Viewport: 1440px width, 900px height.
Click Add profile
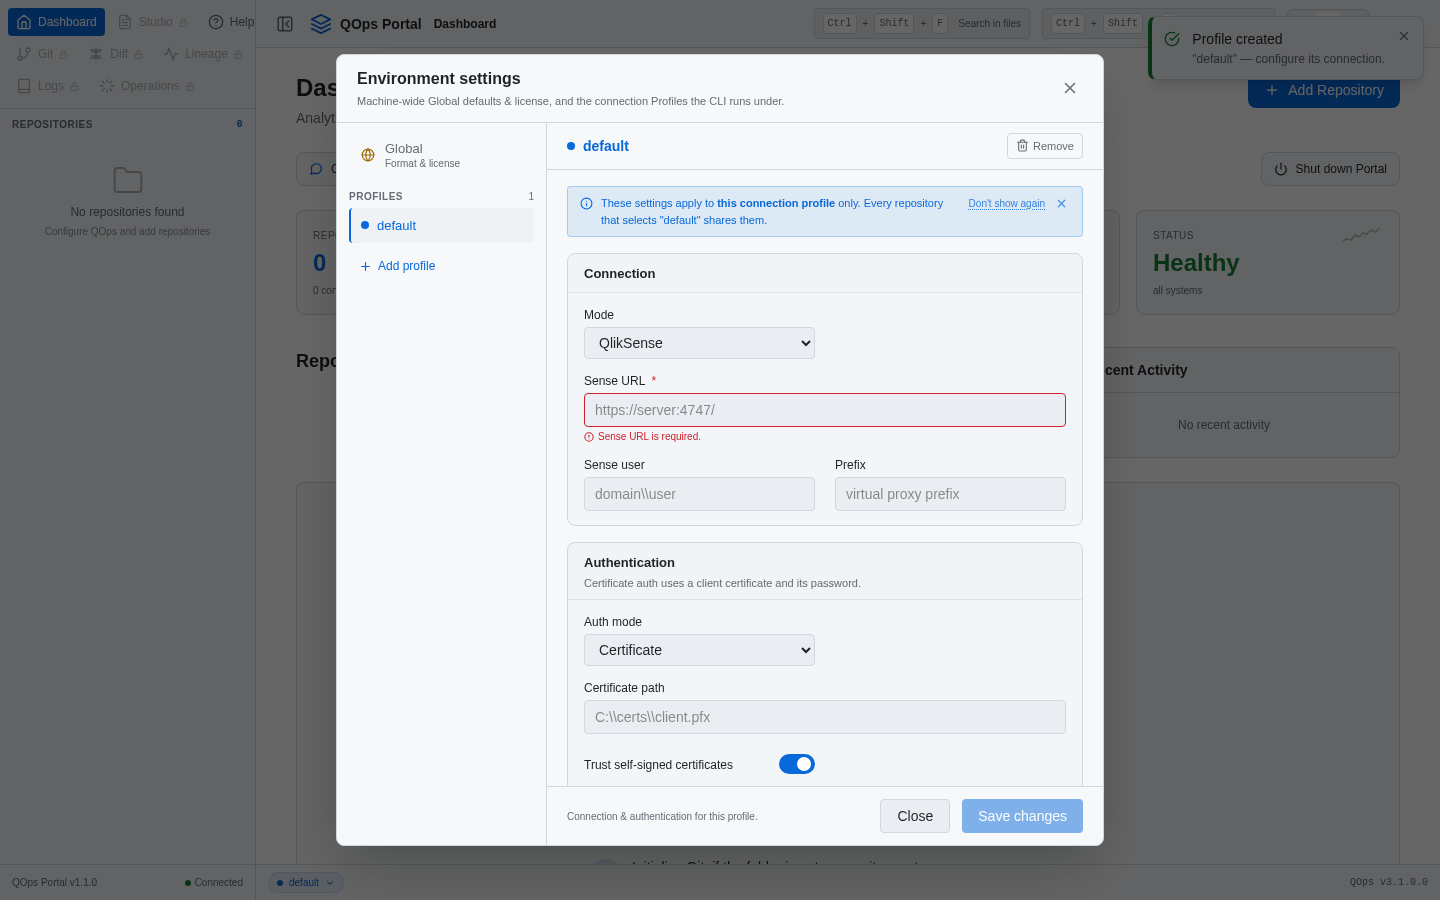397,266
